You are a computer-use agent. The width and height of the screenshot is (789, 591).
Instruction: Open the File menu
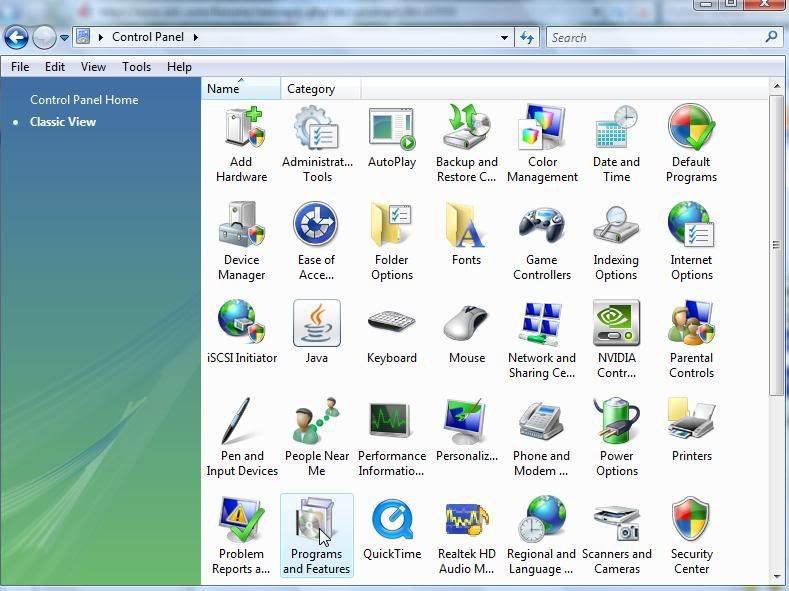pos(20,67)
